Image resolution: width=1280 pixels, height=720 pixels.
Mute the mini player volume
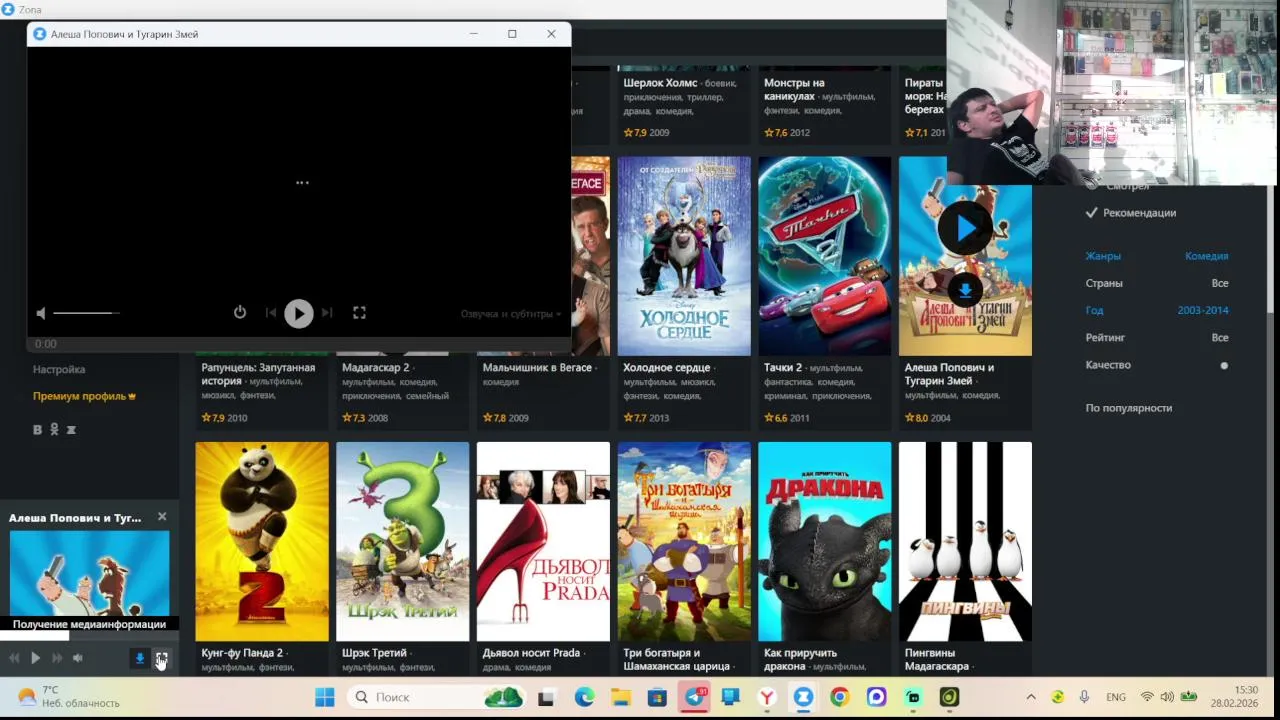tap(78, 658)
